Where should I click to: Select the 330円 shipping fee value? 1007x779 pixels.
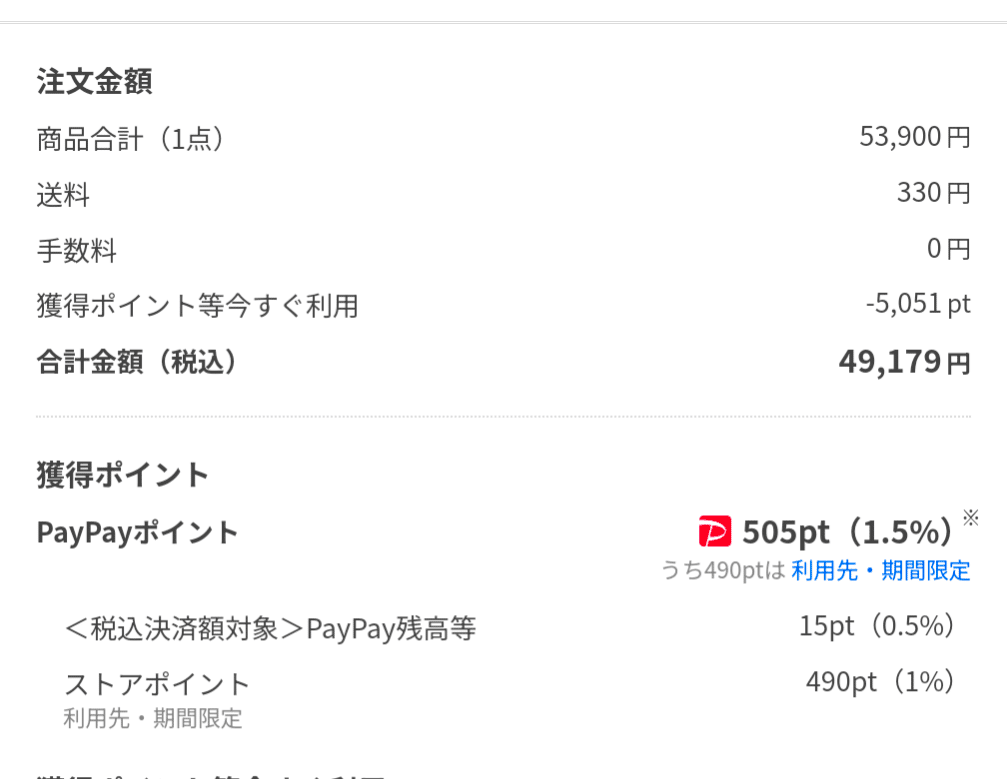[933, 193]
